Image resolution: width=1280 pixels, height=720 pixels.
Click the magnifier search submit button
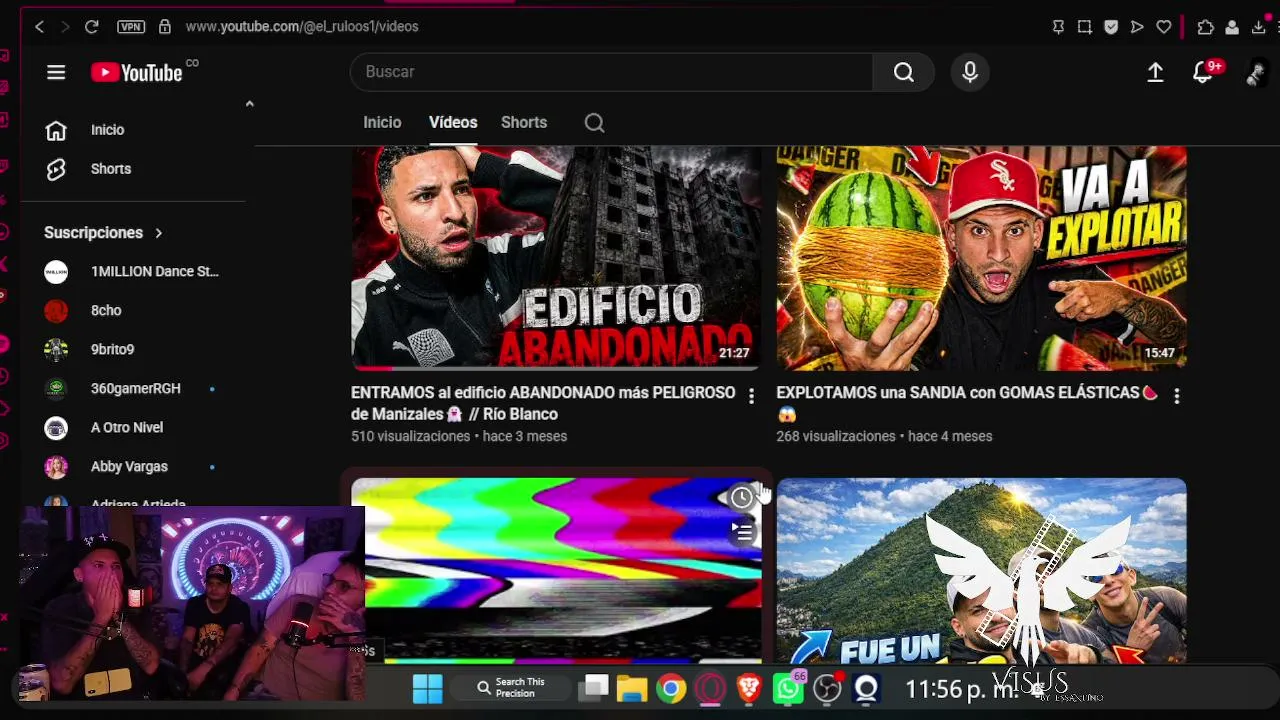coord(904,72)
